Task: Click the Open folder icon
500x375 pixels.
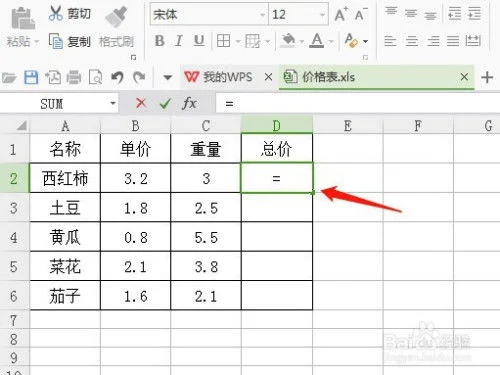Action: (9, 78)
